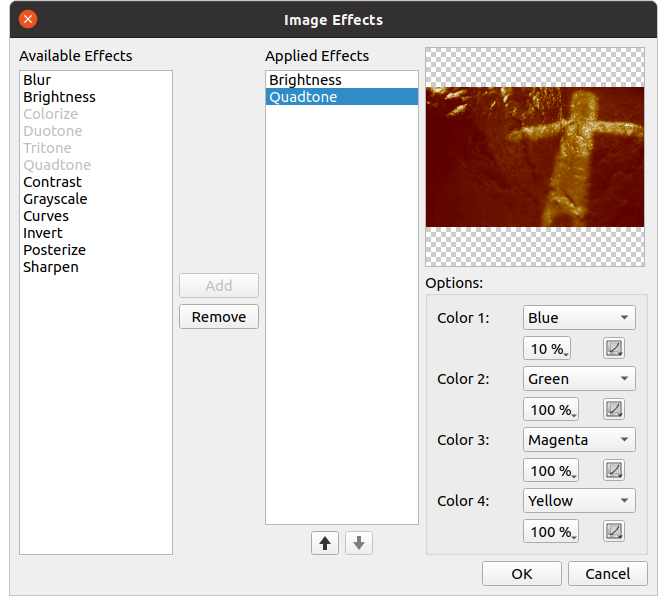Remove the selected effect
The width and height of the screenshot is (667, 605).
(x=219, y=317)
